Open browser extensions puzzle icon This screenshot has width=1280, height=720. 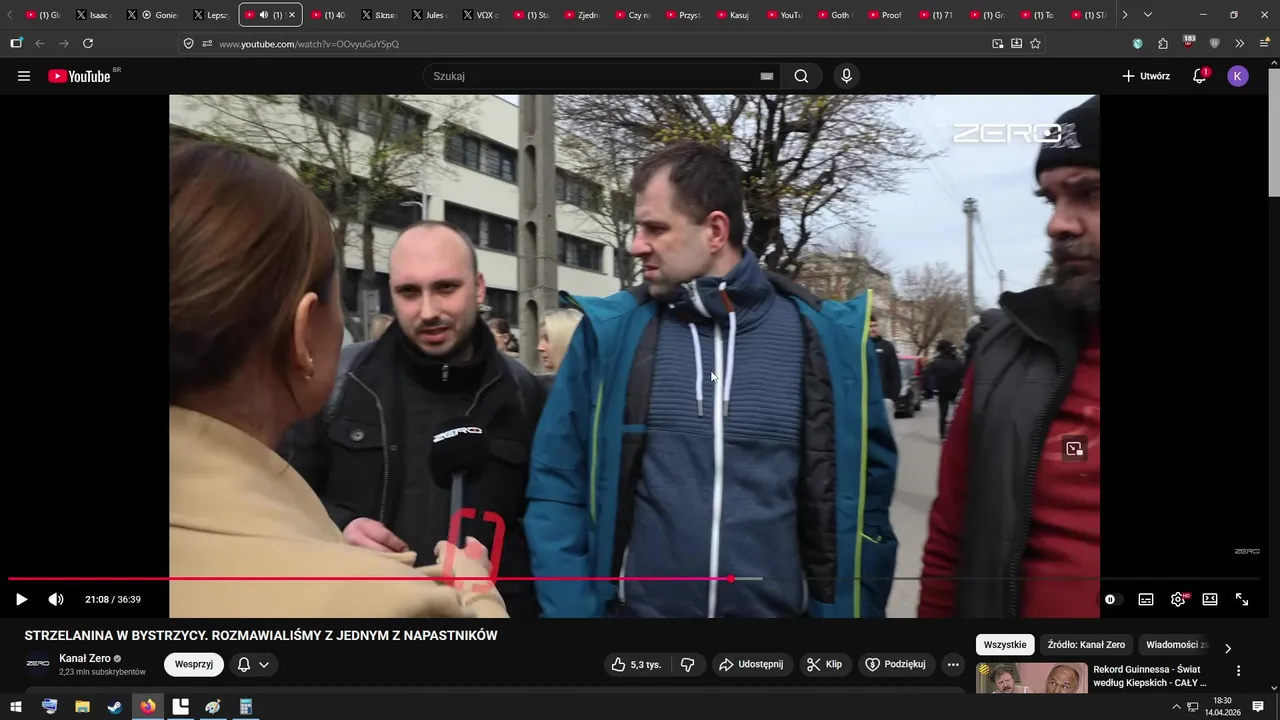1163,44
